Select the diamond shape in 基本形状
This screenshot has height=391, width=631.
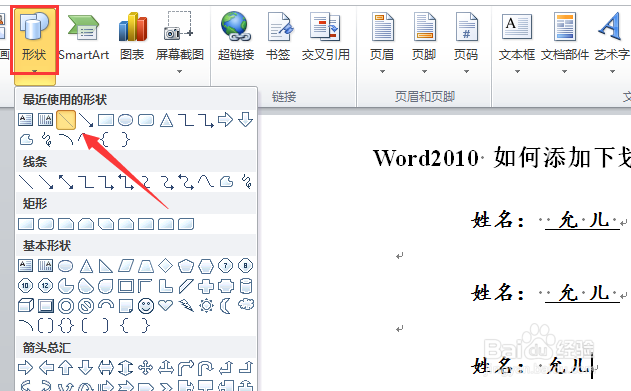[165, 266]
